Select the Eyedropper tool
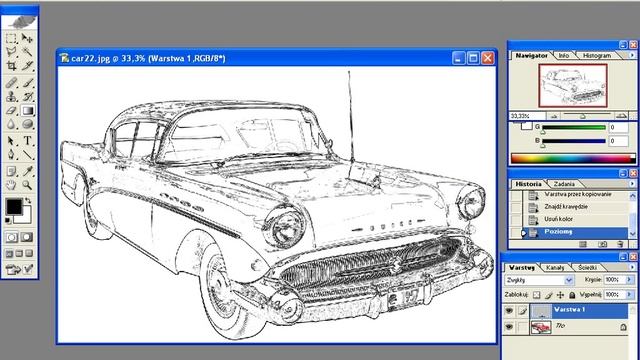The image size is (640, 360). (x=27, y=171)
